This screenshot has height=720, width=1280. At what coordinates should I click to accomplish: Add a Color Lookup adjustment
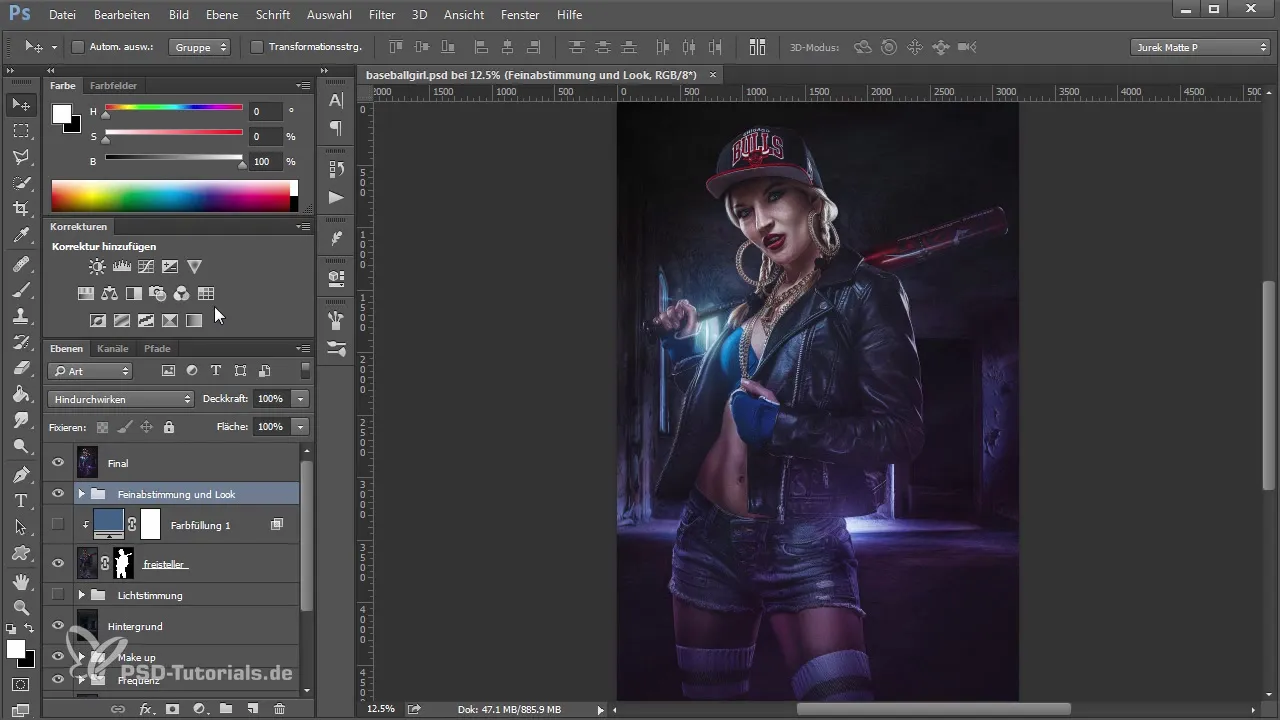[x=206, y=294]
